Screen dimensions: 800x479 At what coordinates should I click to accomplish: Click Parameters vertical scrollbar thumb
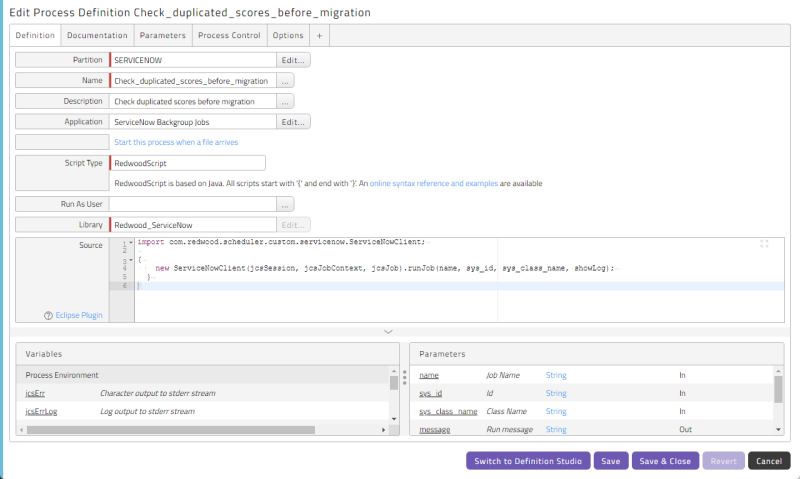tap(778, 390)
